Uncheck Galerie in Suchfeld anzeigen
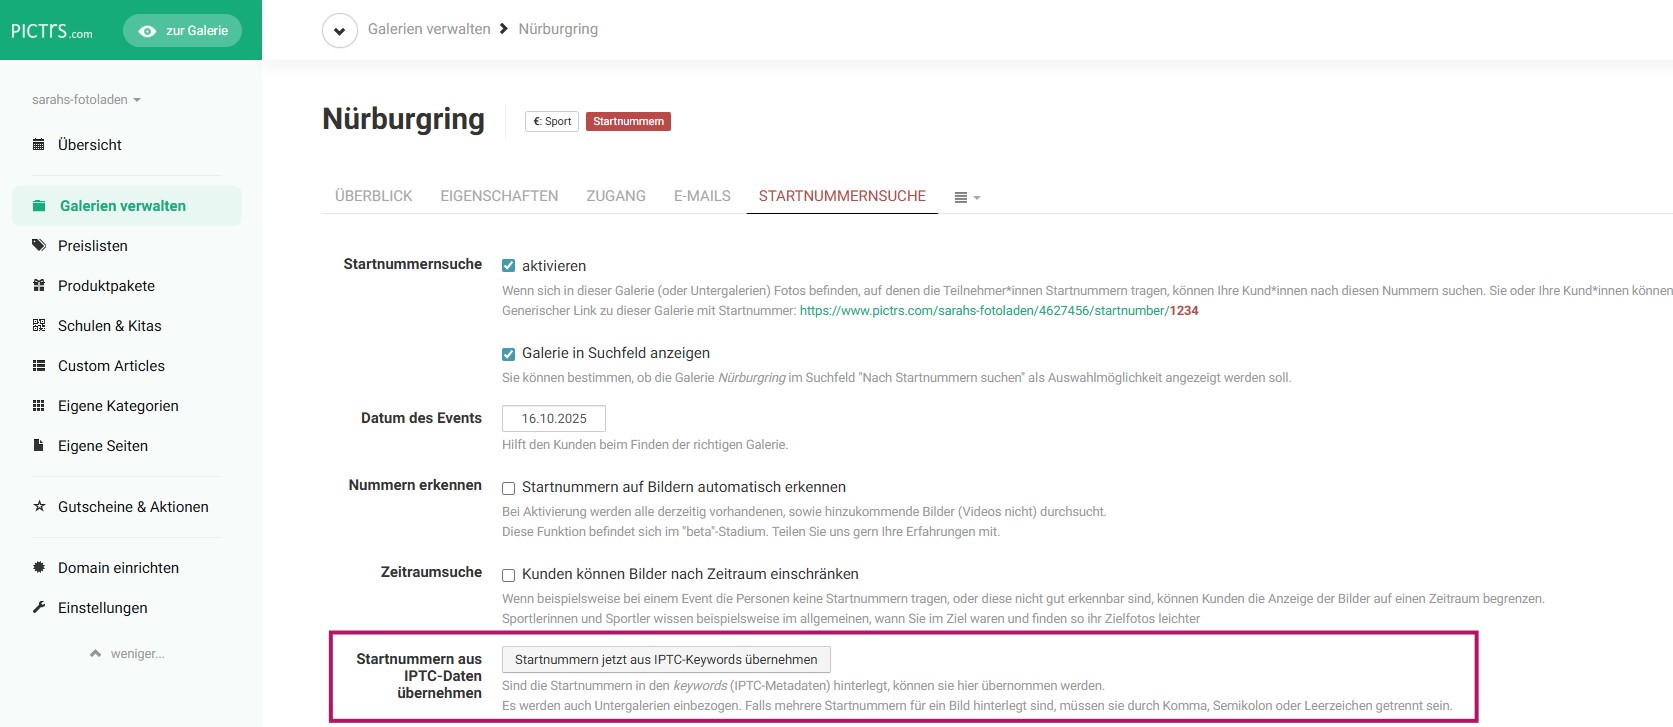1673x727 pixels. pos(508,354)
